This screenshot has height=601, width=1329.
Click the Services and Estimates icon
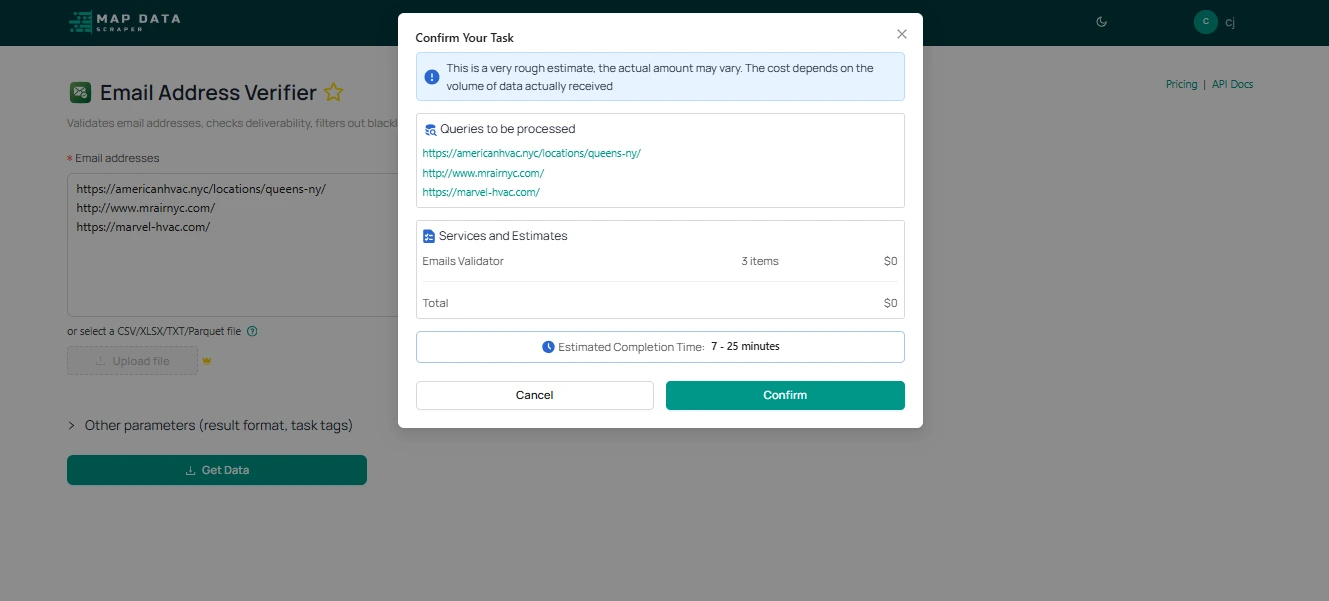[x=429, y=236]
